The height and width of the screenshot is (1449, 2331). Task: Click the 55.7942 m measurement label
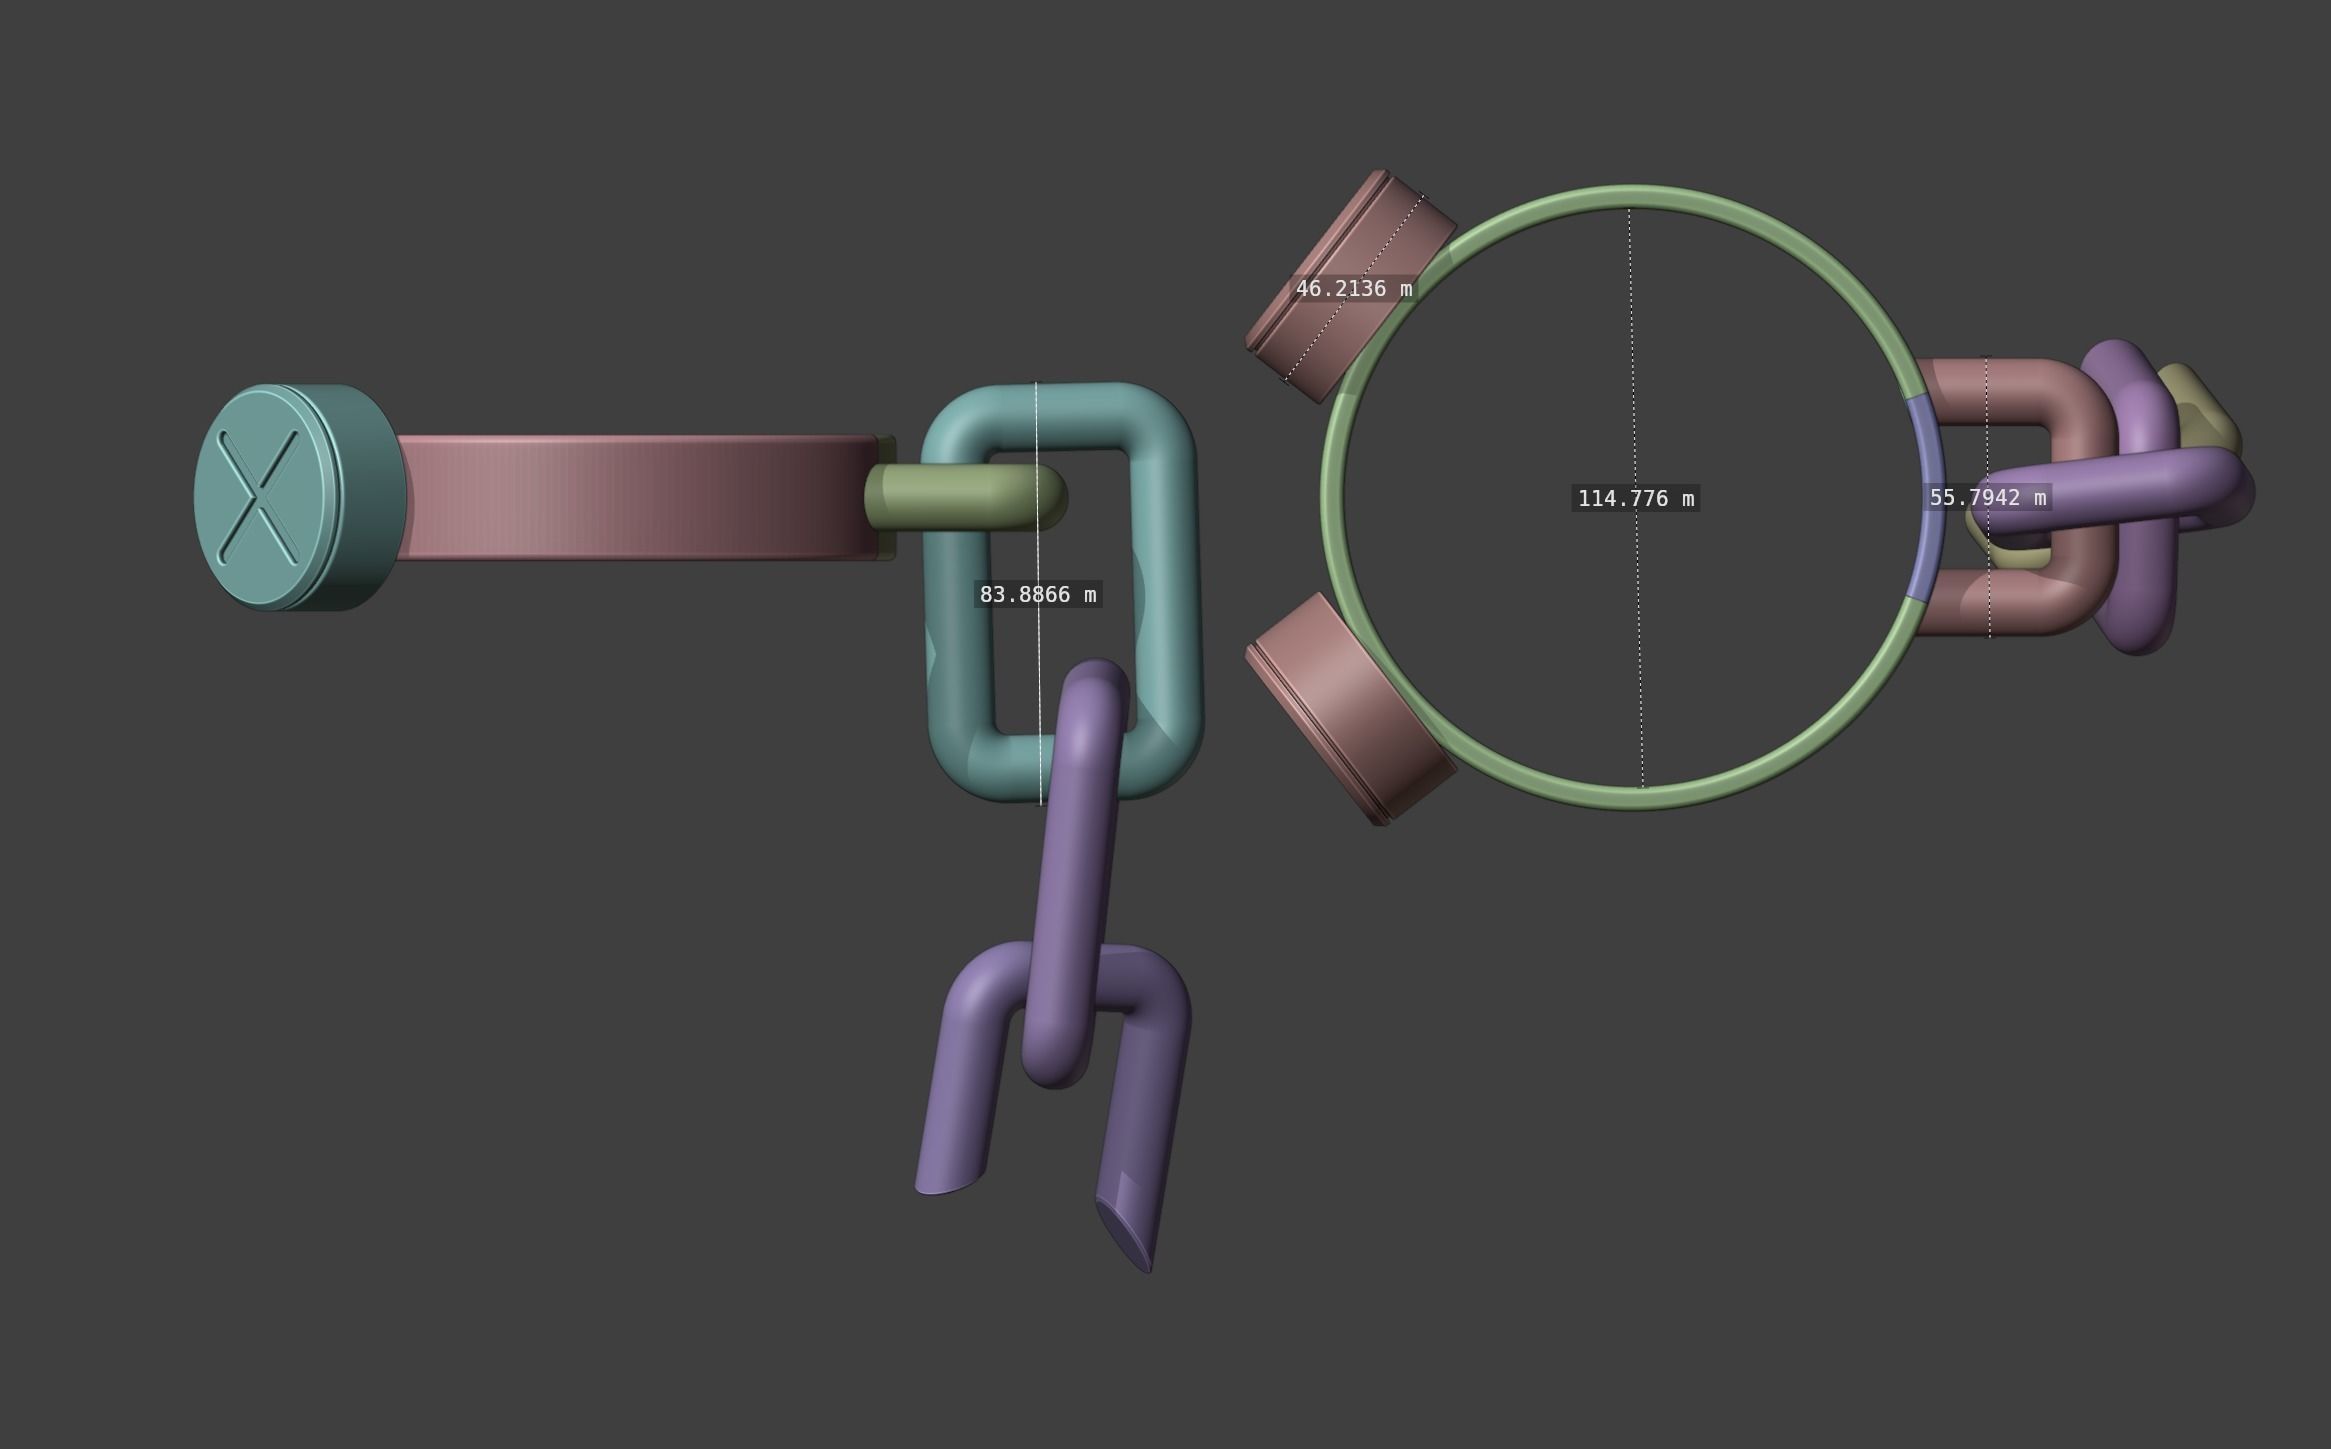pyautogui.click(x=1987, y=497)
